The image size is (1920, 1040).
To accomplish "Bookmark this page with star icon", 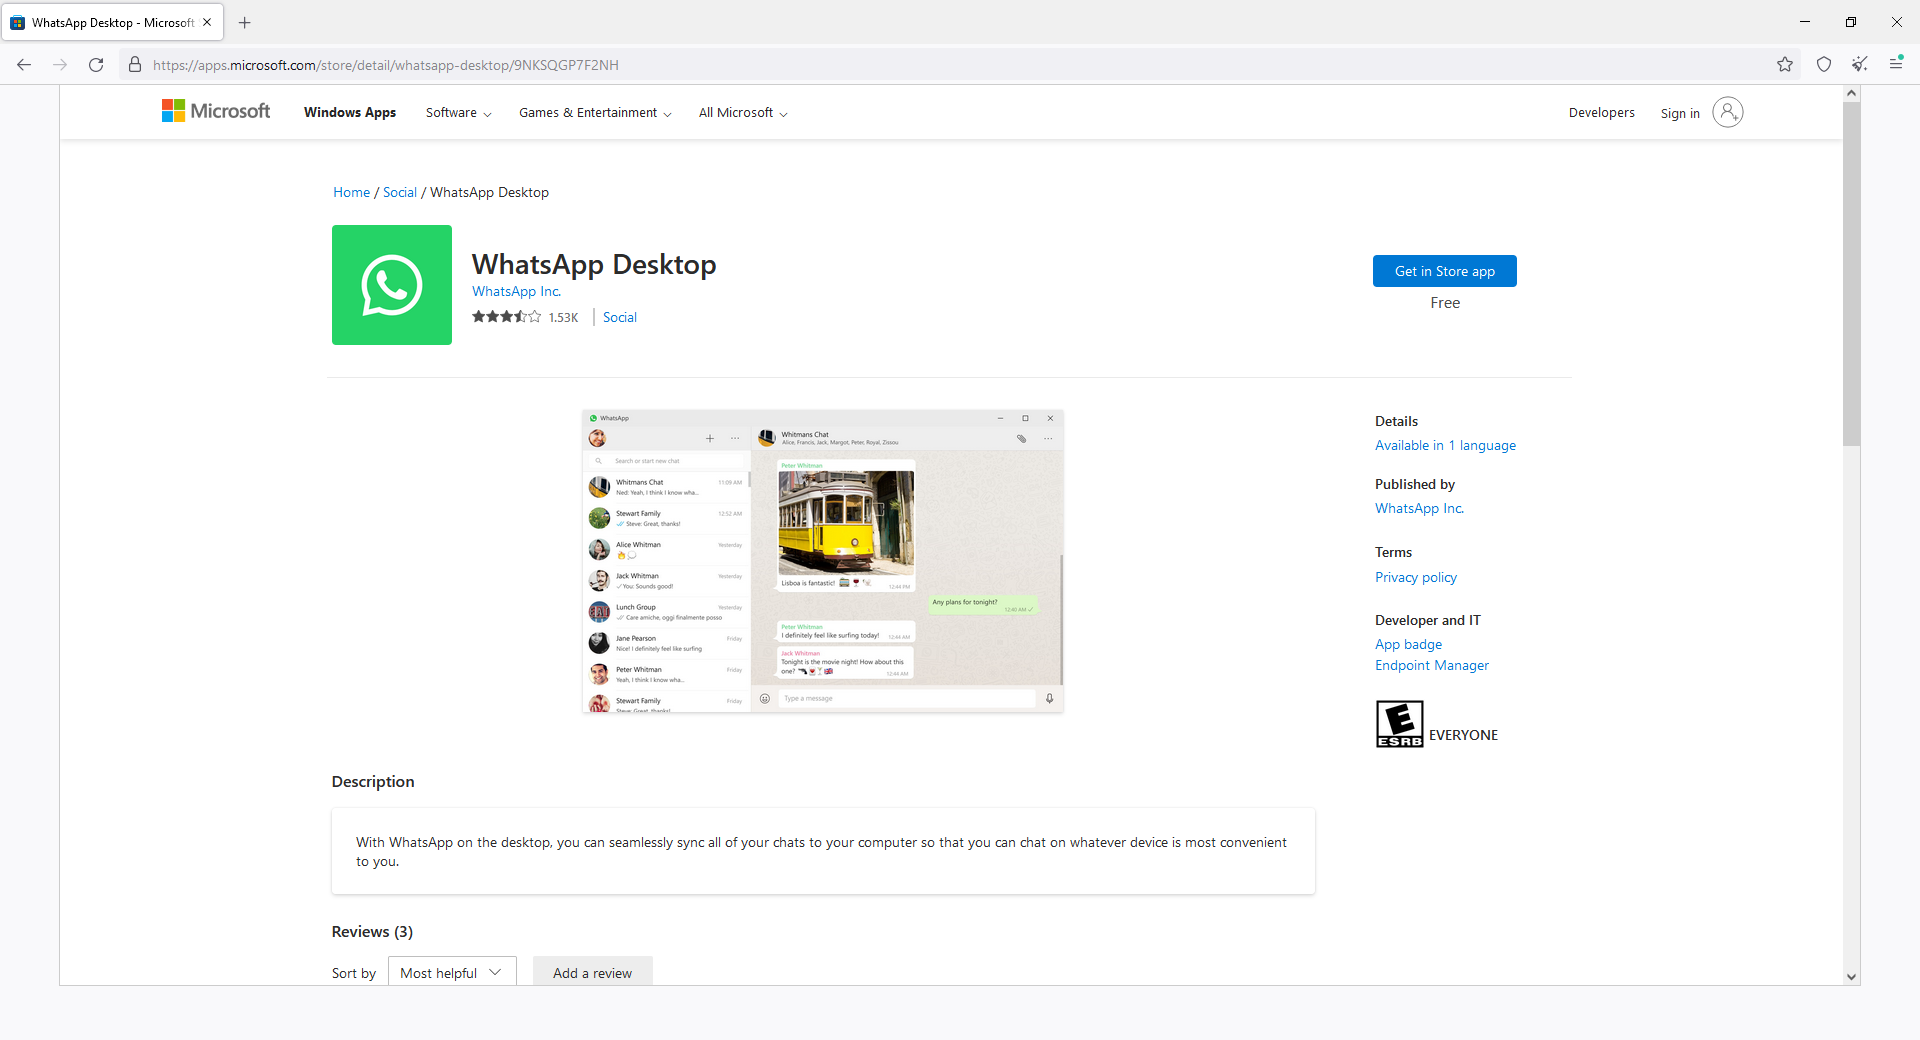I will coord(1785,65).
